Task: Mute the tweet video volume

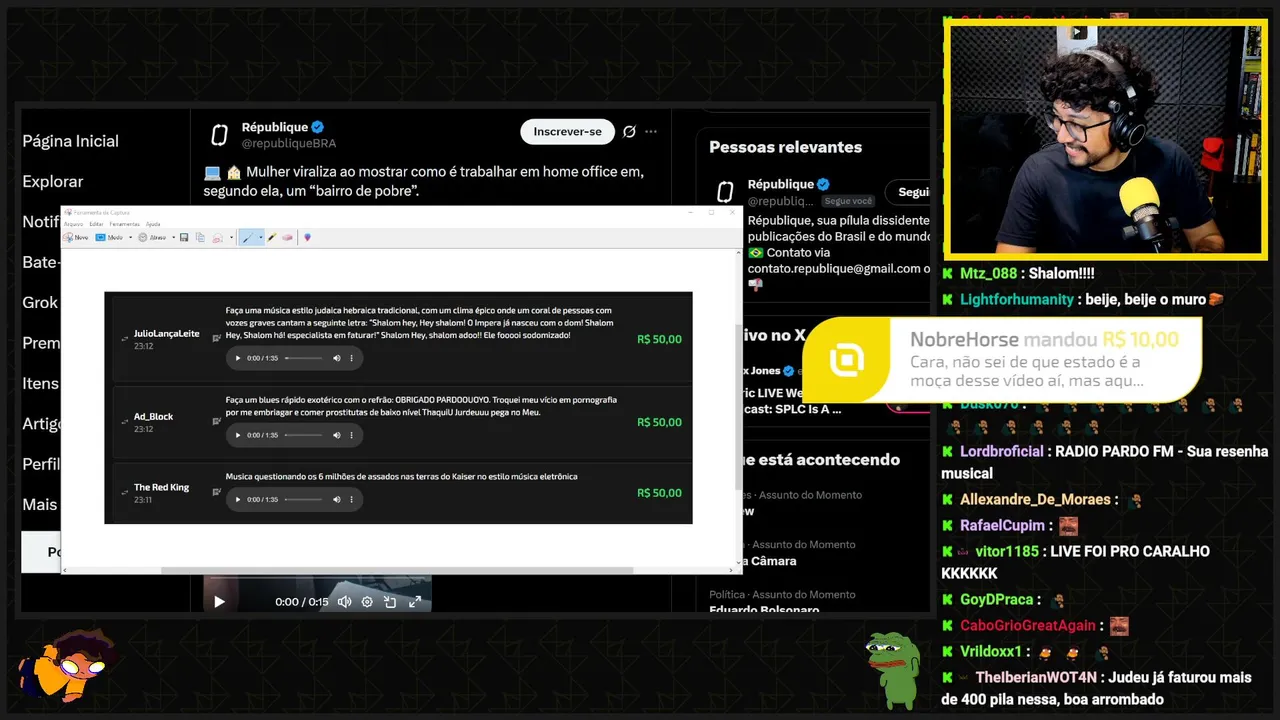Action: pos(344,602)
